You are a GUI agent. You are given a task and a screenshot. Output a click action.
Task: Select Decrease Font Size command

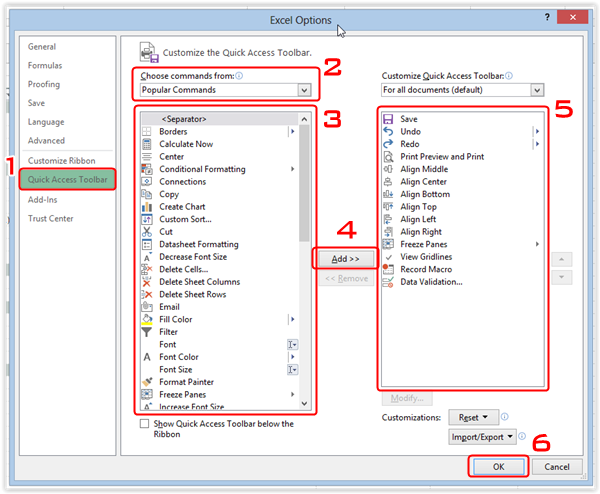pos(193,257)
